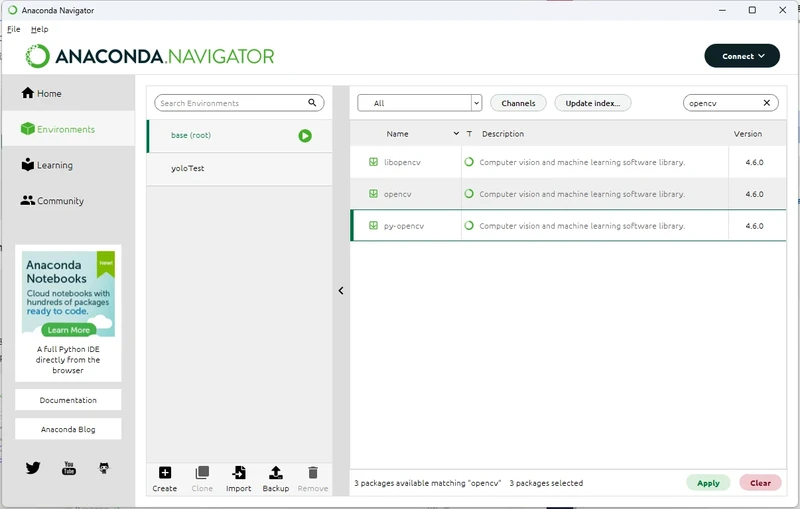Toggle the opencv package checkbox

(x=373, y=194)
